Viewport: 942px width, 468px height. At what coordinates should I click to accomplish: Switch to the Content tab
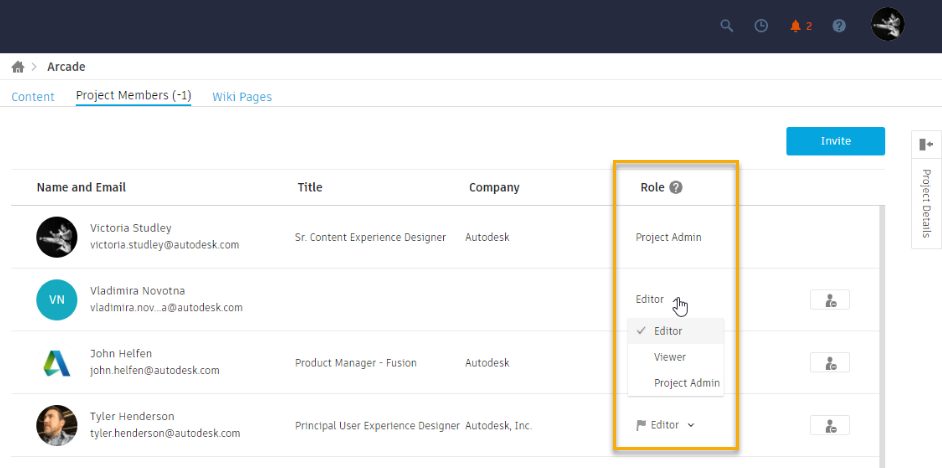(x=33, y=97)
